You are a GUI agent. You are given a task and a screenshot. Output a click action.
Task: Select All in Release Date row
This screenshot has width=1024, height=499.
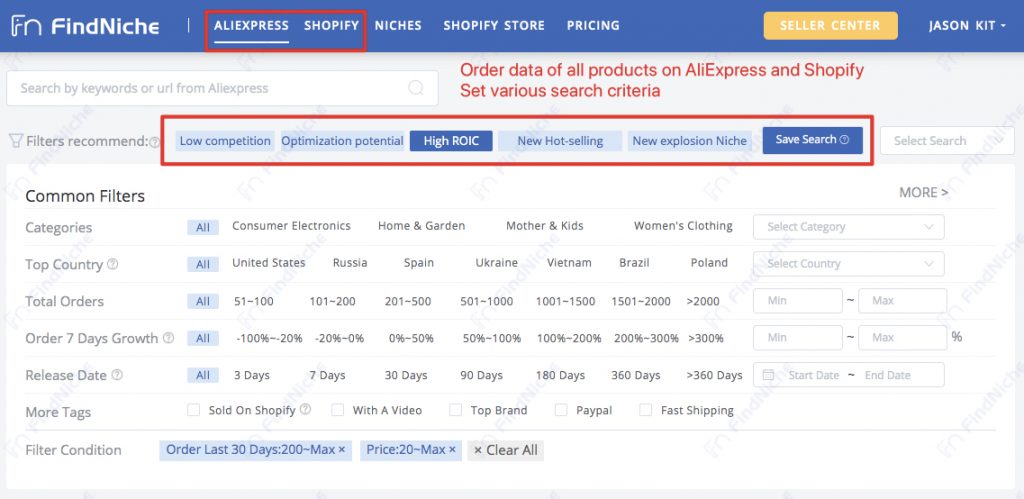tap(203, 376)
